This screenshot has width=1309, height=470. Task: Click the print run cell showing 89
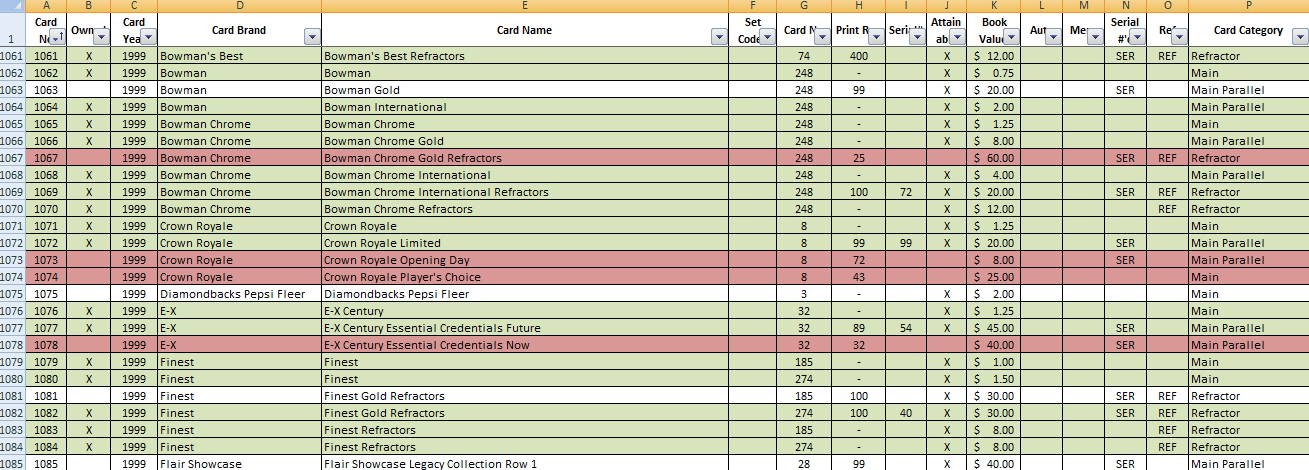pos(858,328)
